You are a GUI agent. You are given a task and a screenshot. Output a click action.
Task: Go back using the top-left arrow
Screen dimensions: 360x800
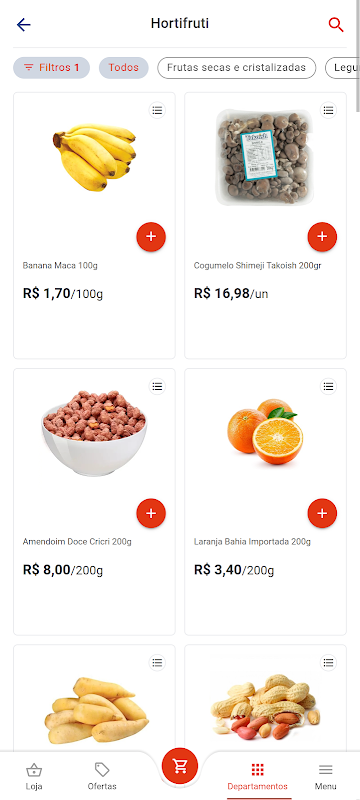pyautogui.click(x=23, y=24)
